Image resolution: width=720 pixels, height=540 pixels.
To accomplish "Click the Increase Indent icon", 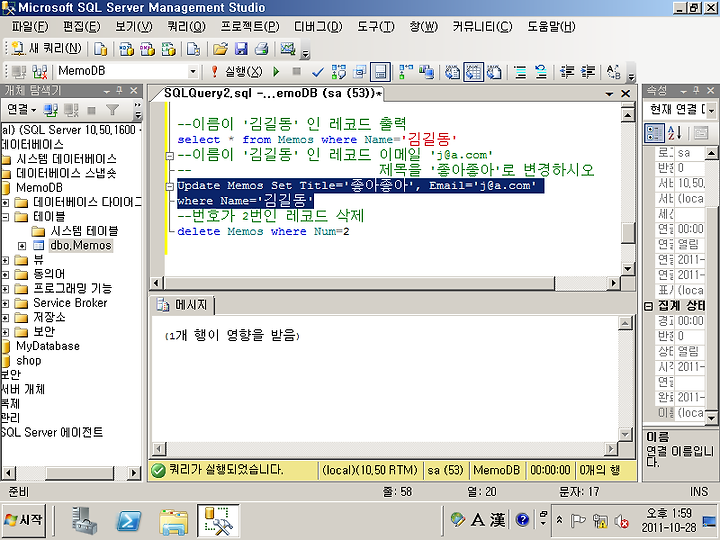I will [588, 72].
